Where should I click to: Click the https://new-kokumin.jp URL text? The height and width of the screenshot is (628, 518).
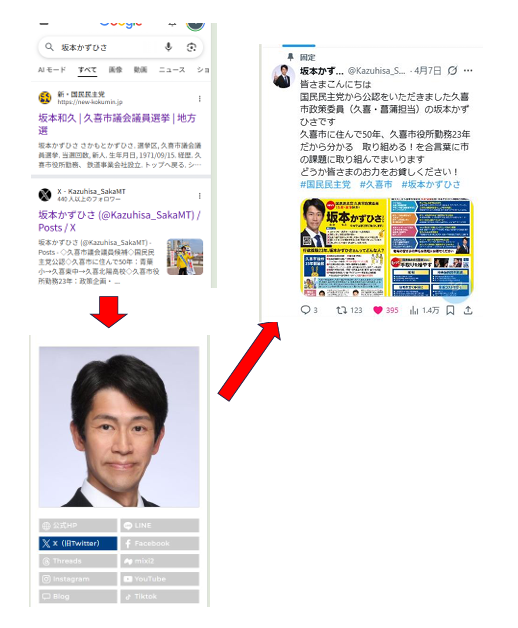click(x=90, y=102)
